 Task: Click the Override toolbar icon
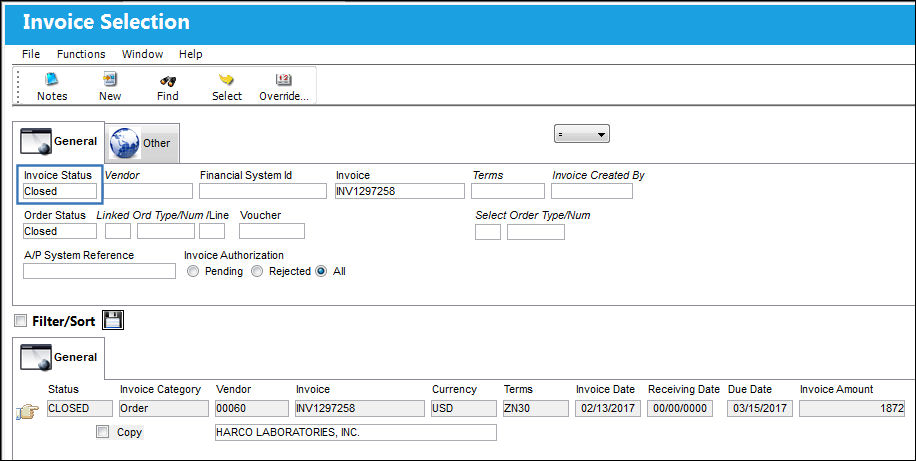click(x=283, y=79)
